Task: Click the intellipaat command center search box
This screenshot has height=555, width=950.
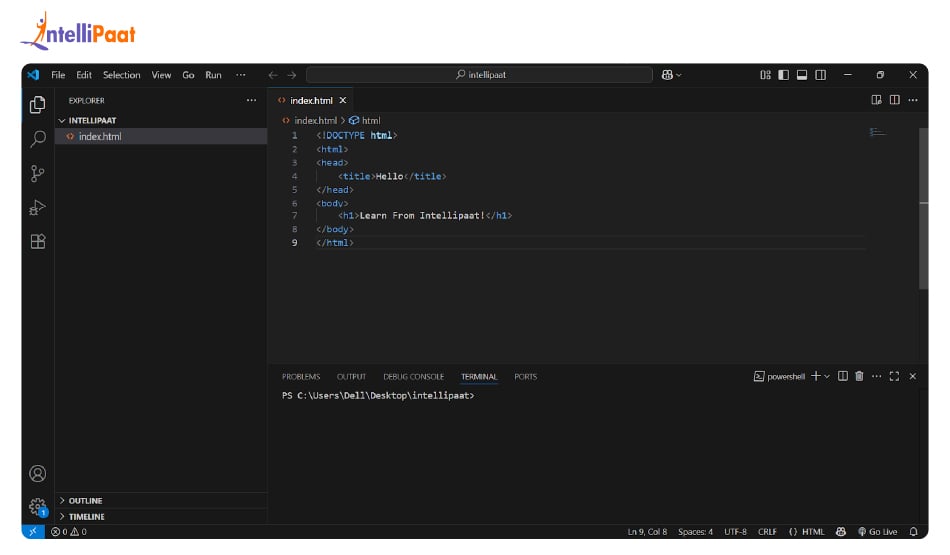Action: click(x=479, y=75)
